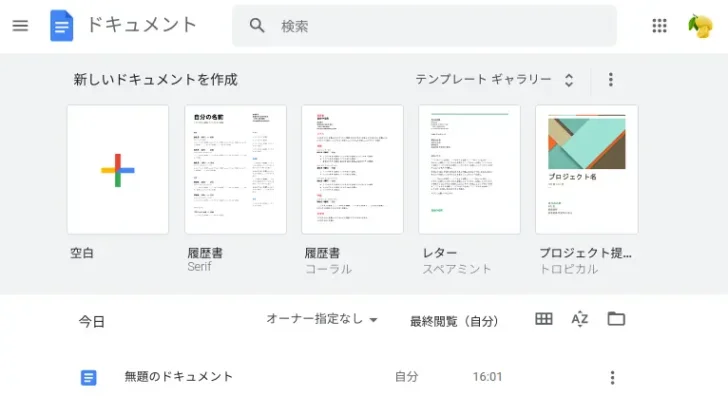Open the プロジェクト提案 トロピカル template
The image size is (728, 415).
click(x=586, y=169)
